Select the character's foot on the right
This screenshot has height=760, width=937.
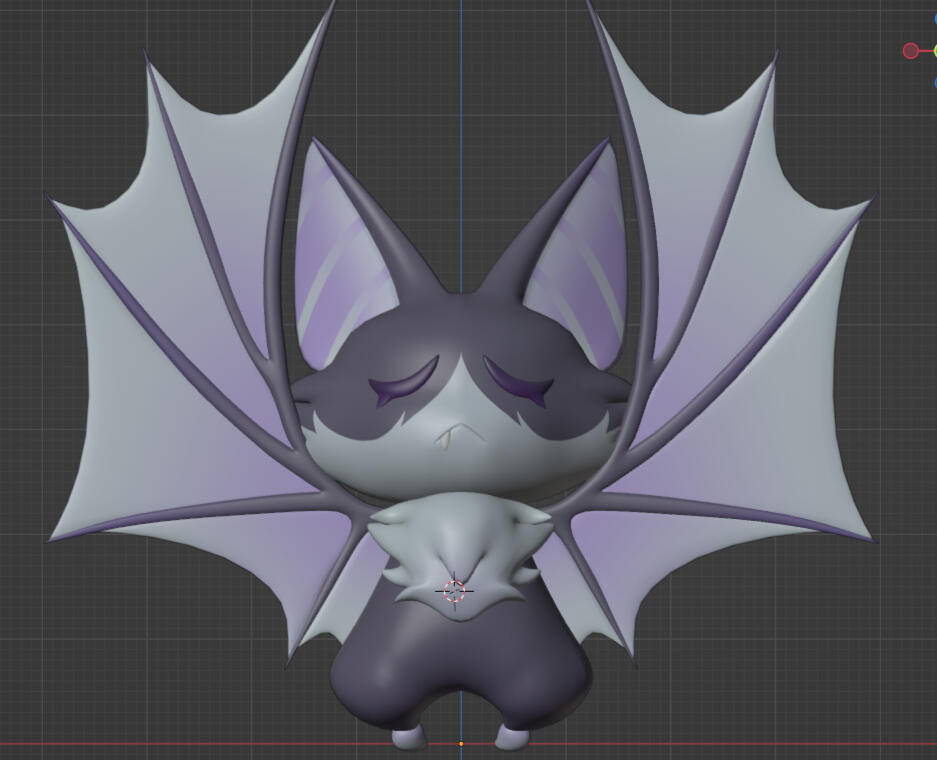(x=511, y=739)
